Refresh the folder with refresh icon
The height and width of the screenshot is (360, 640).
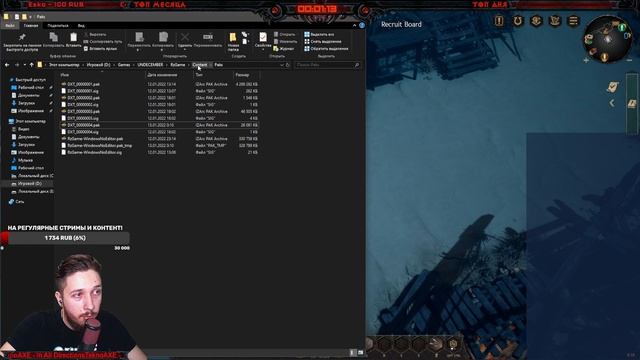click(288, 65)
